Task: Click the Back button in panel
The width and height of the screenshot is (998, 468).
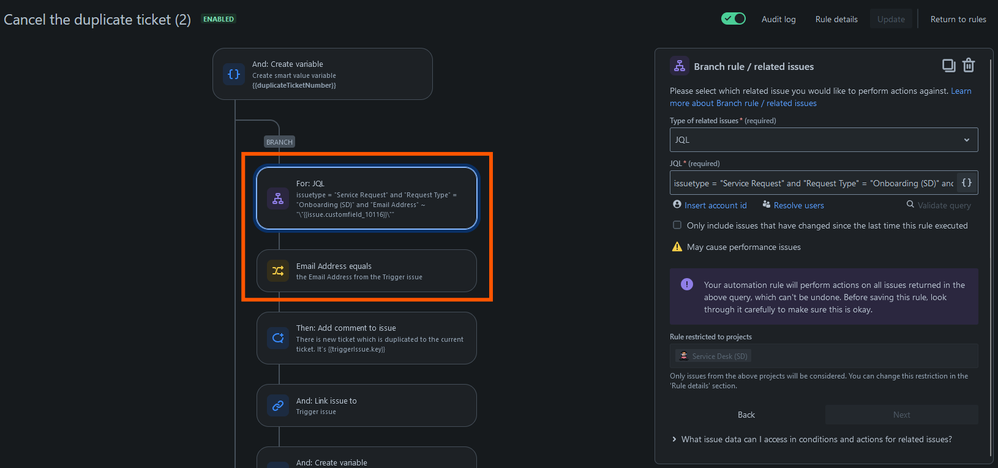Action: 746,415
